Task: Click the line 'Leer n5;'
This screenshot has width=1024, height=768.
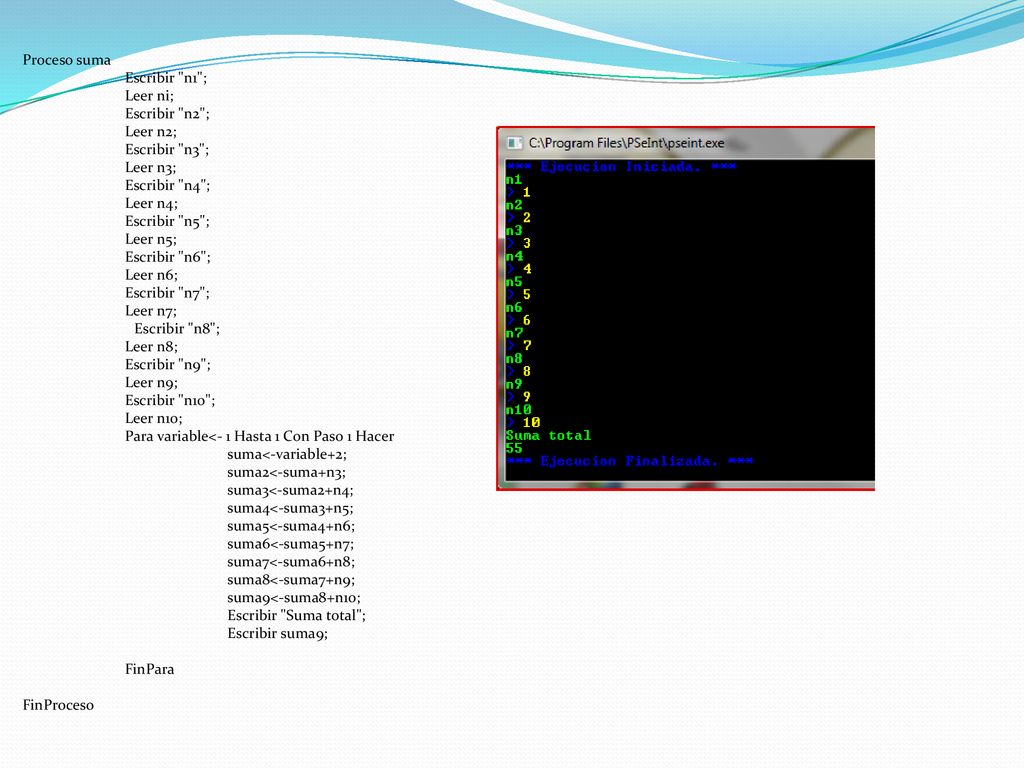Action: click(151, 240)
